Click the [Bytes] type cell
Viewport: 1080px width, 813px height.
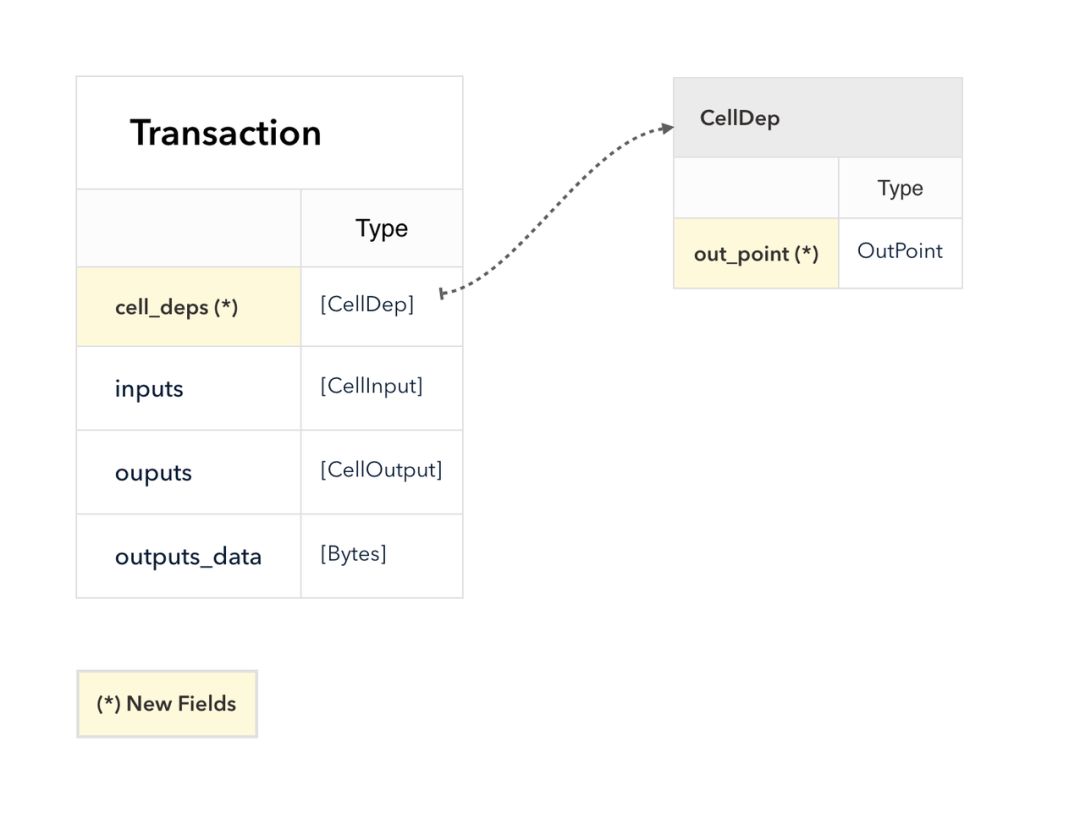(382, 556)
